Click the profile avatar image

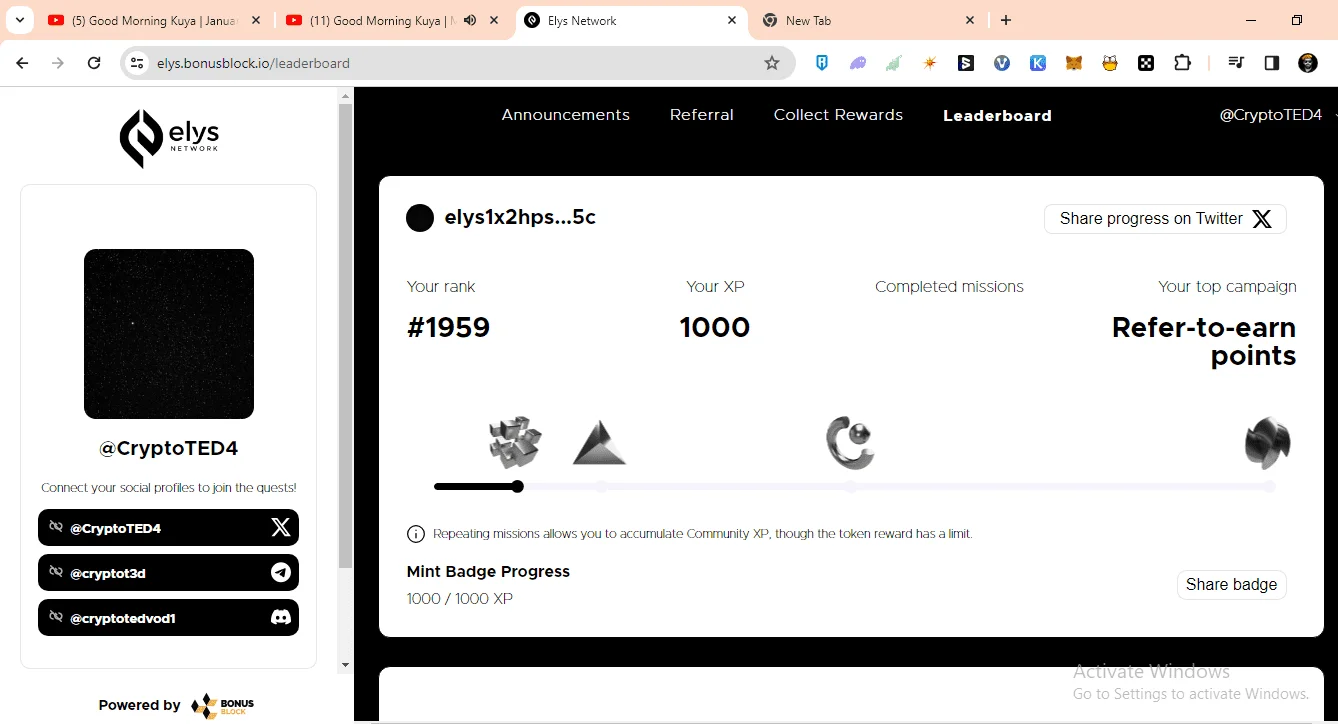tap(169, 334)
